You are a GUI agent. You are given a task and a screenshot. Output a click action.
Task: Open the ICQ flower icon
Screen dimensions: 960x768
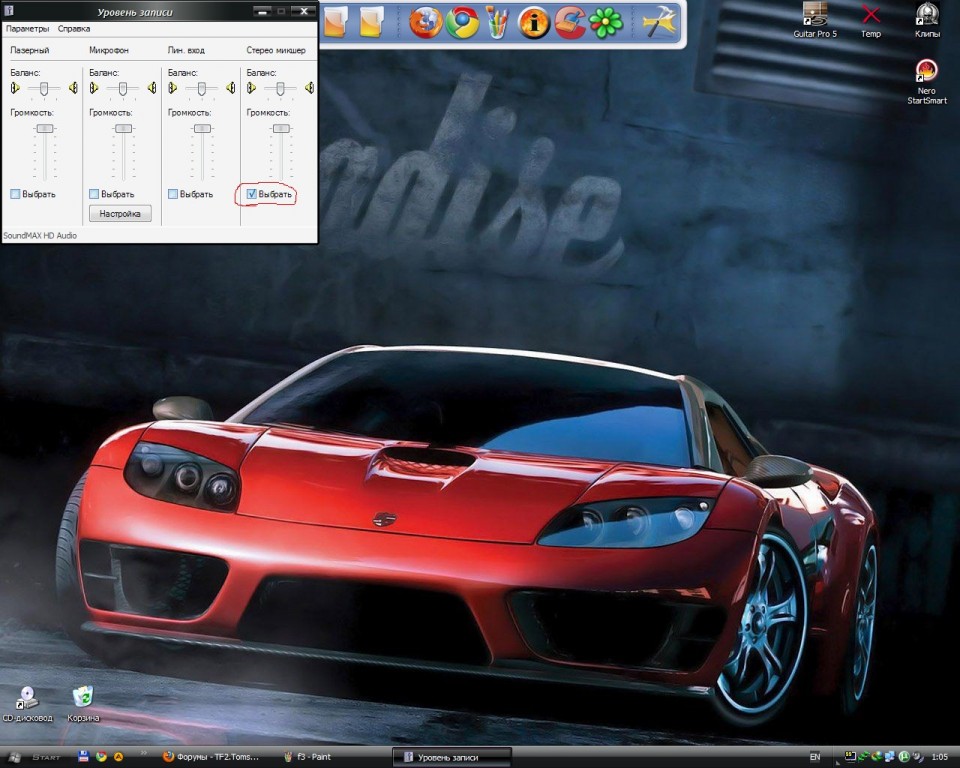(605, 22)
